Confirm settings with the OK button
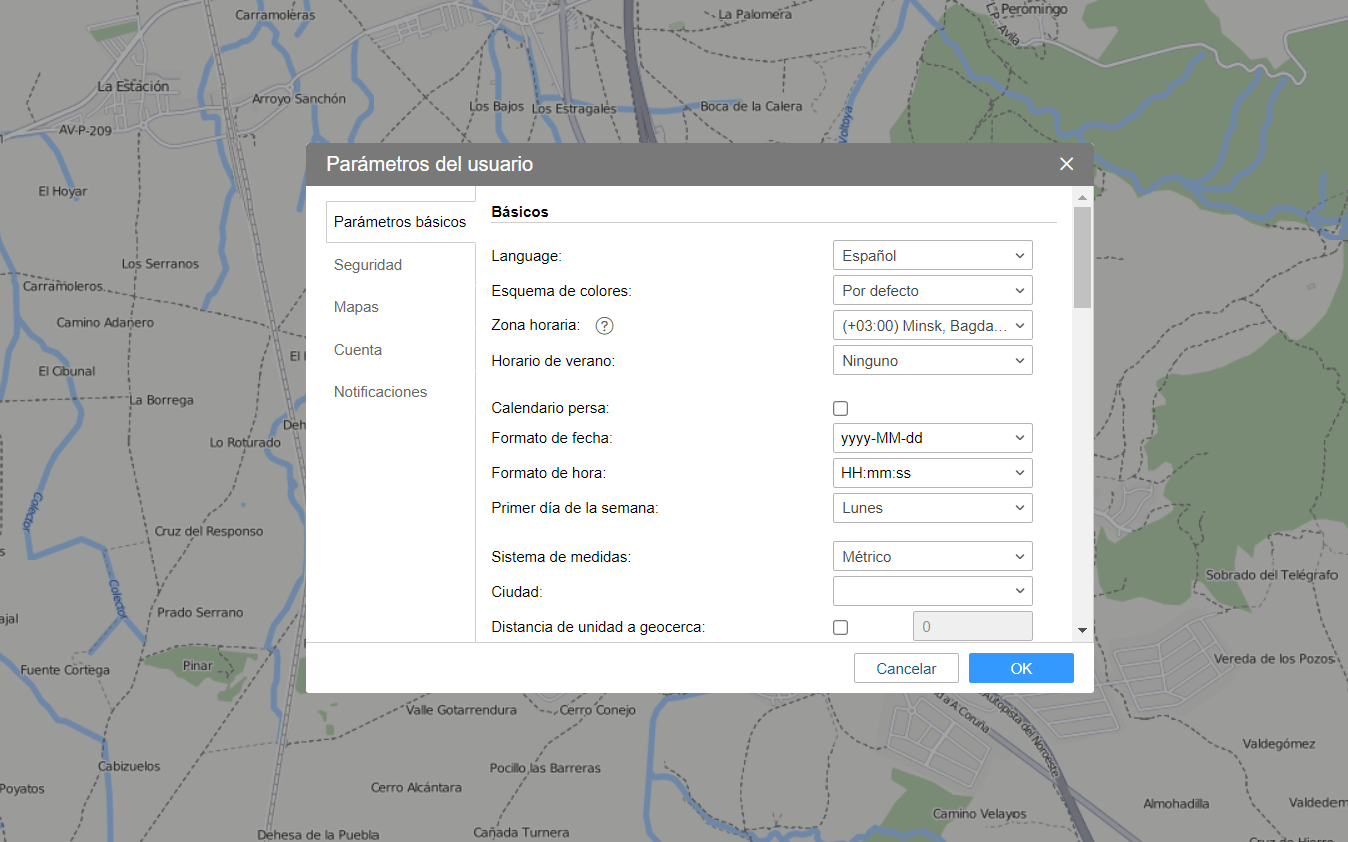The width and height of the screenshot is (1348, 842). (x=1020, y=668)
